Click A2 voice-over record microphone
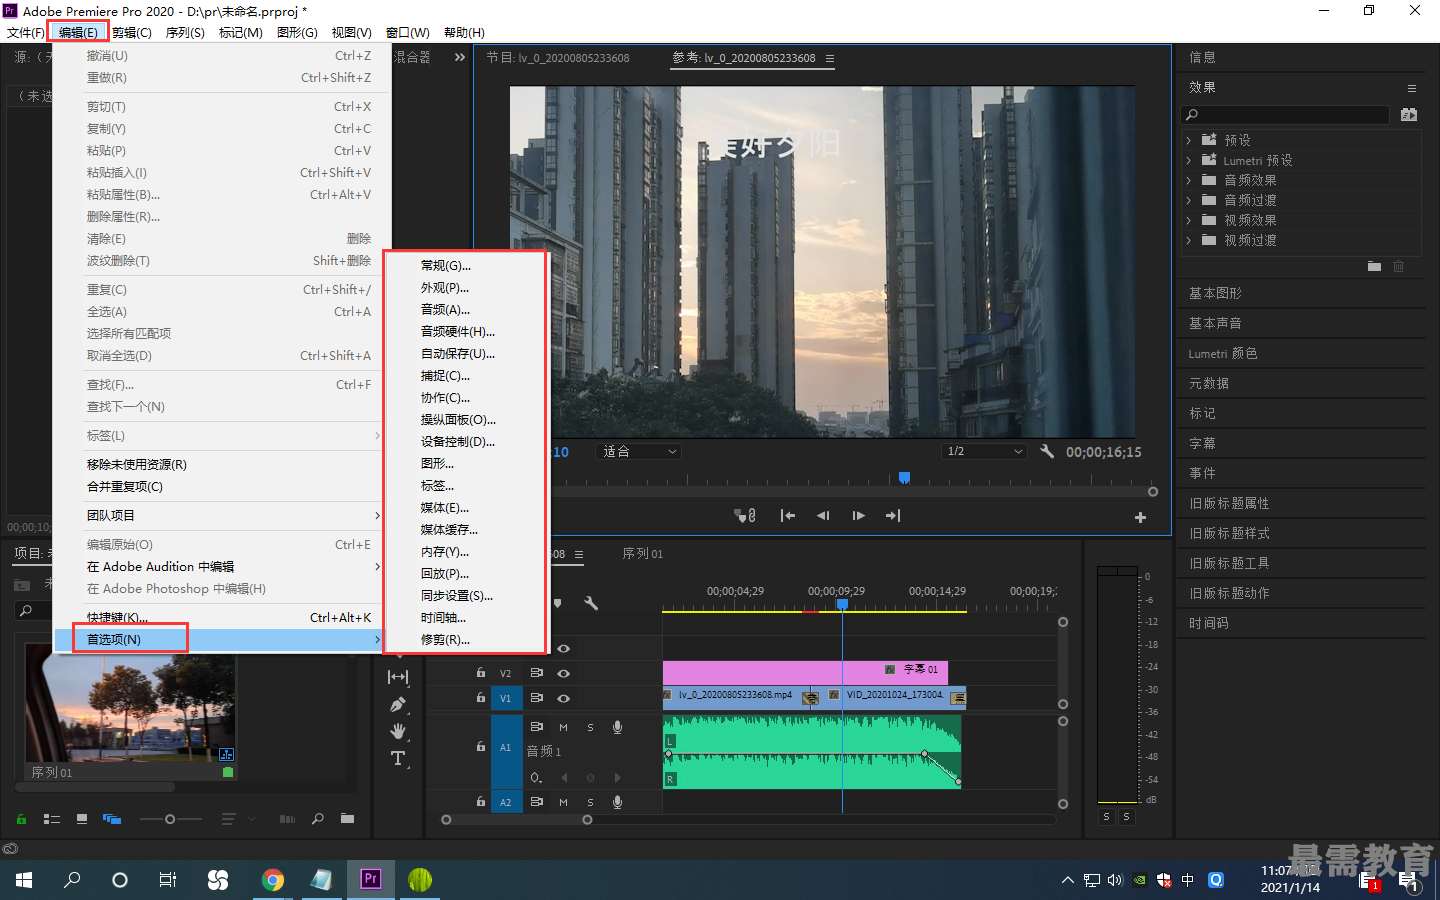This screenshot has height=900, width=1440. [x=617, y=802]
